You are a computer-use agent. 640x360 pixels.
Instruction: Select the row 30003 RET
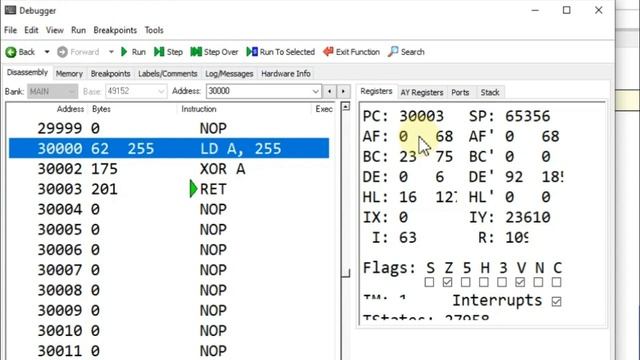click(169, 189)
